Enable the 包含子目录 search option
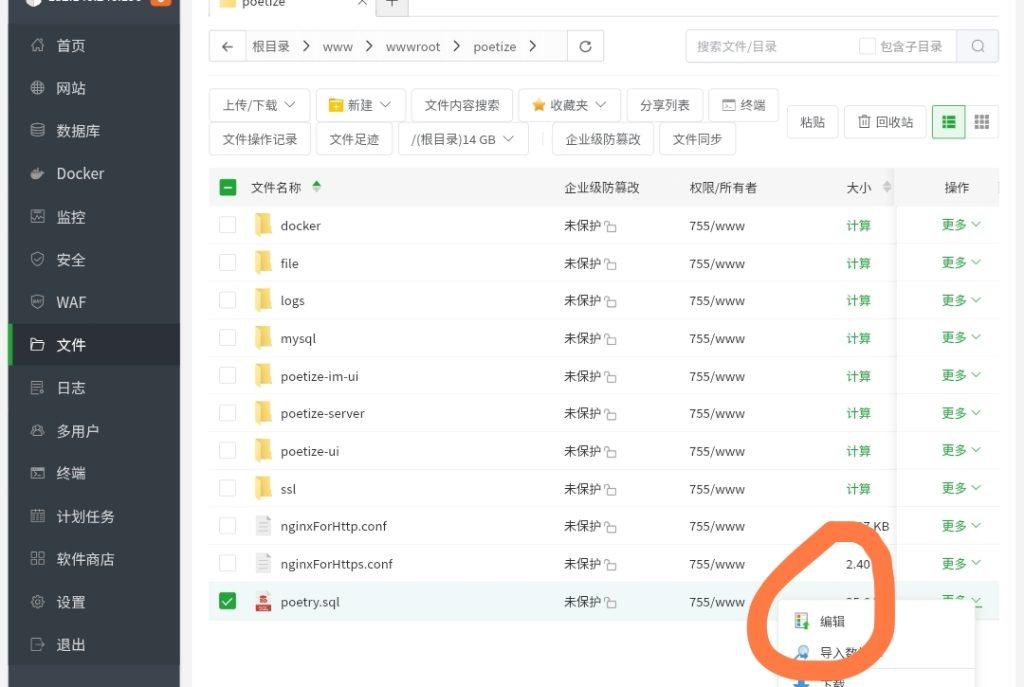This screenshot has width=1024, height=687. 867,45
